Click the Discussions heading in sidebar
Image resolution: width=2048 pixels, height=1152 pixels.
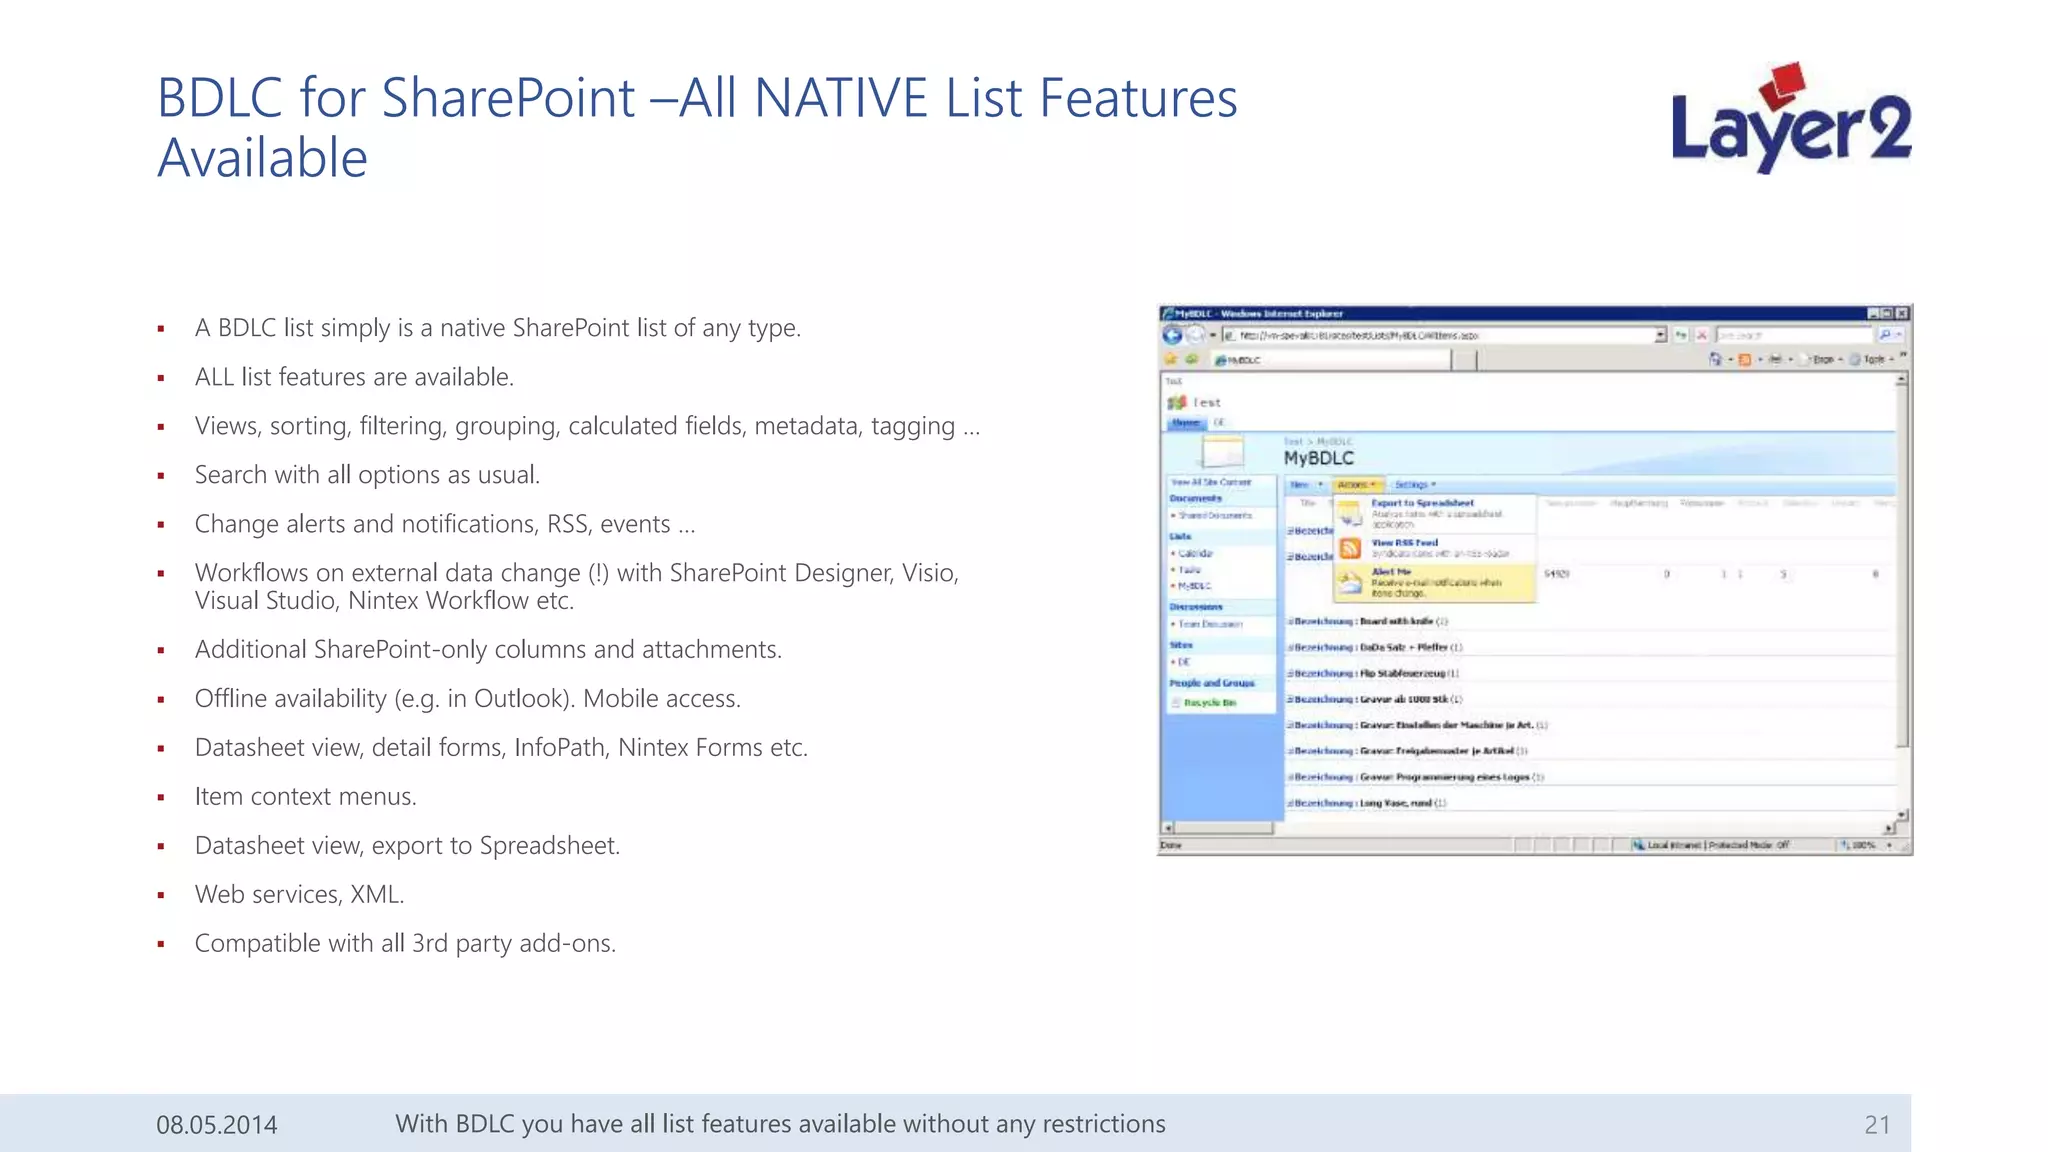(x=1196, y=607)
